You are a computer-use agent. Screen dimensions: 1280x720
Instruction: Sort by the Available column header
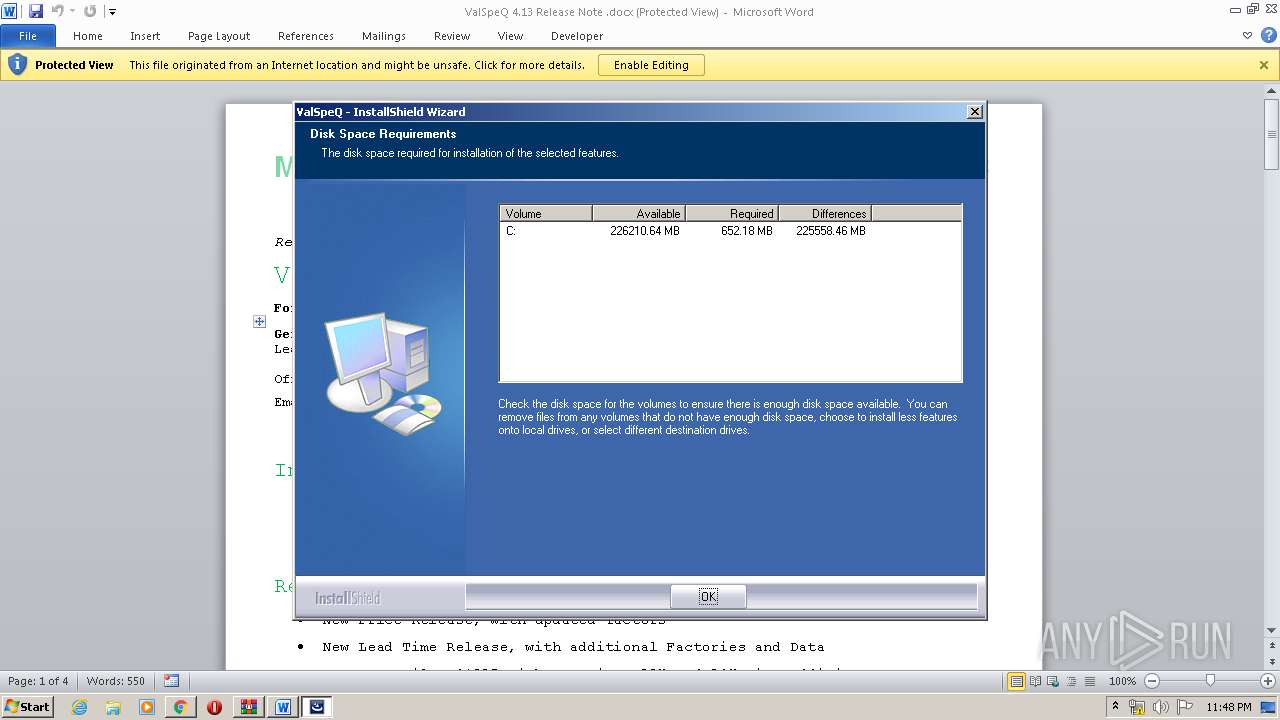click(639, 213)
